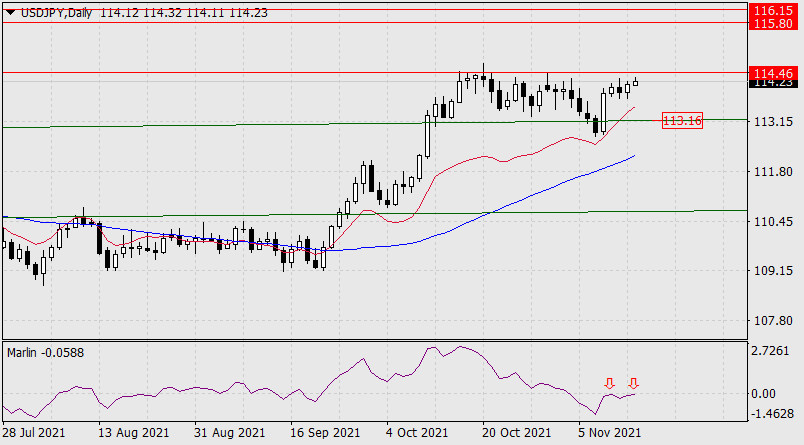Click the OHLC values 114.12 114.32 114.11 114.23

coord(184,13)
